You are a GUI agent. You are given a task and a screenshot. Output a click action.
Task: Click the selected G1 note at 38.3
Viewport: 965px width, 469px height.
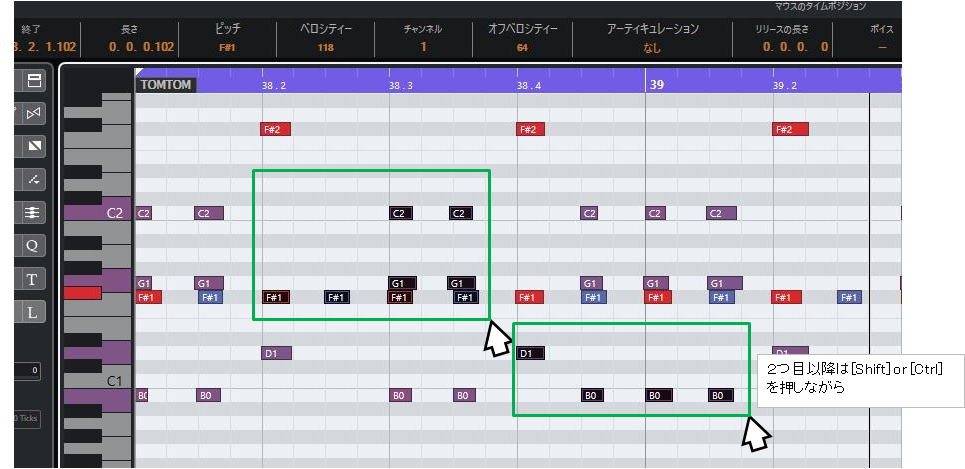[x=402, y=283]
